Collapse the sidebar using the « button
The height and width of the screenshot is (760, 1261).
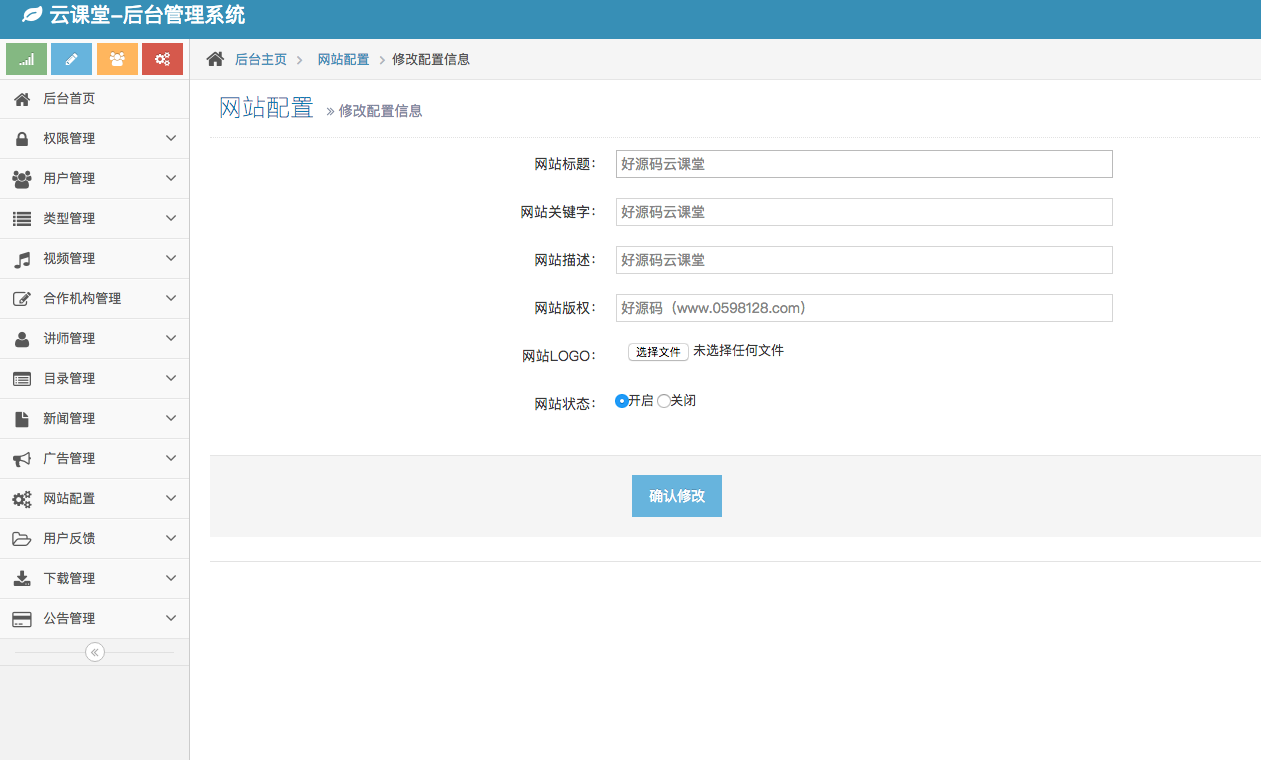[94, 651]
